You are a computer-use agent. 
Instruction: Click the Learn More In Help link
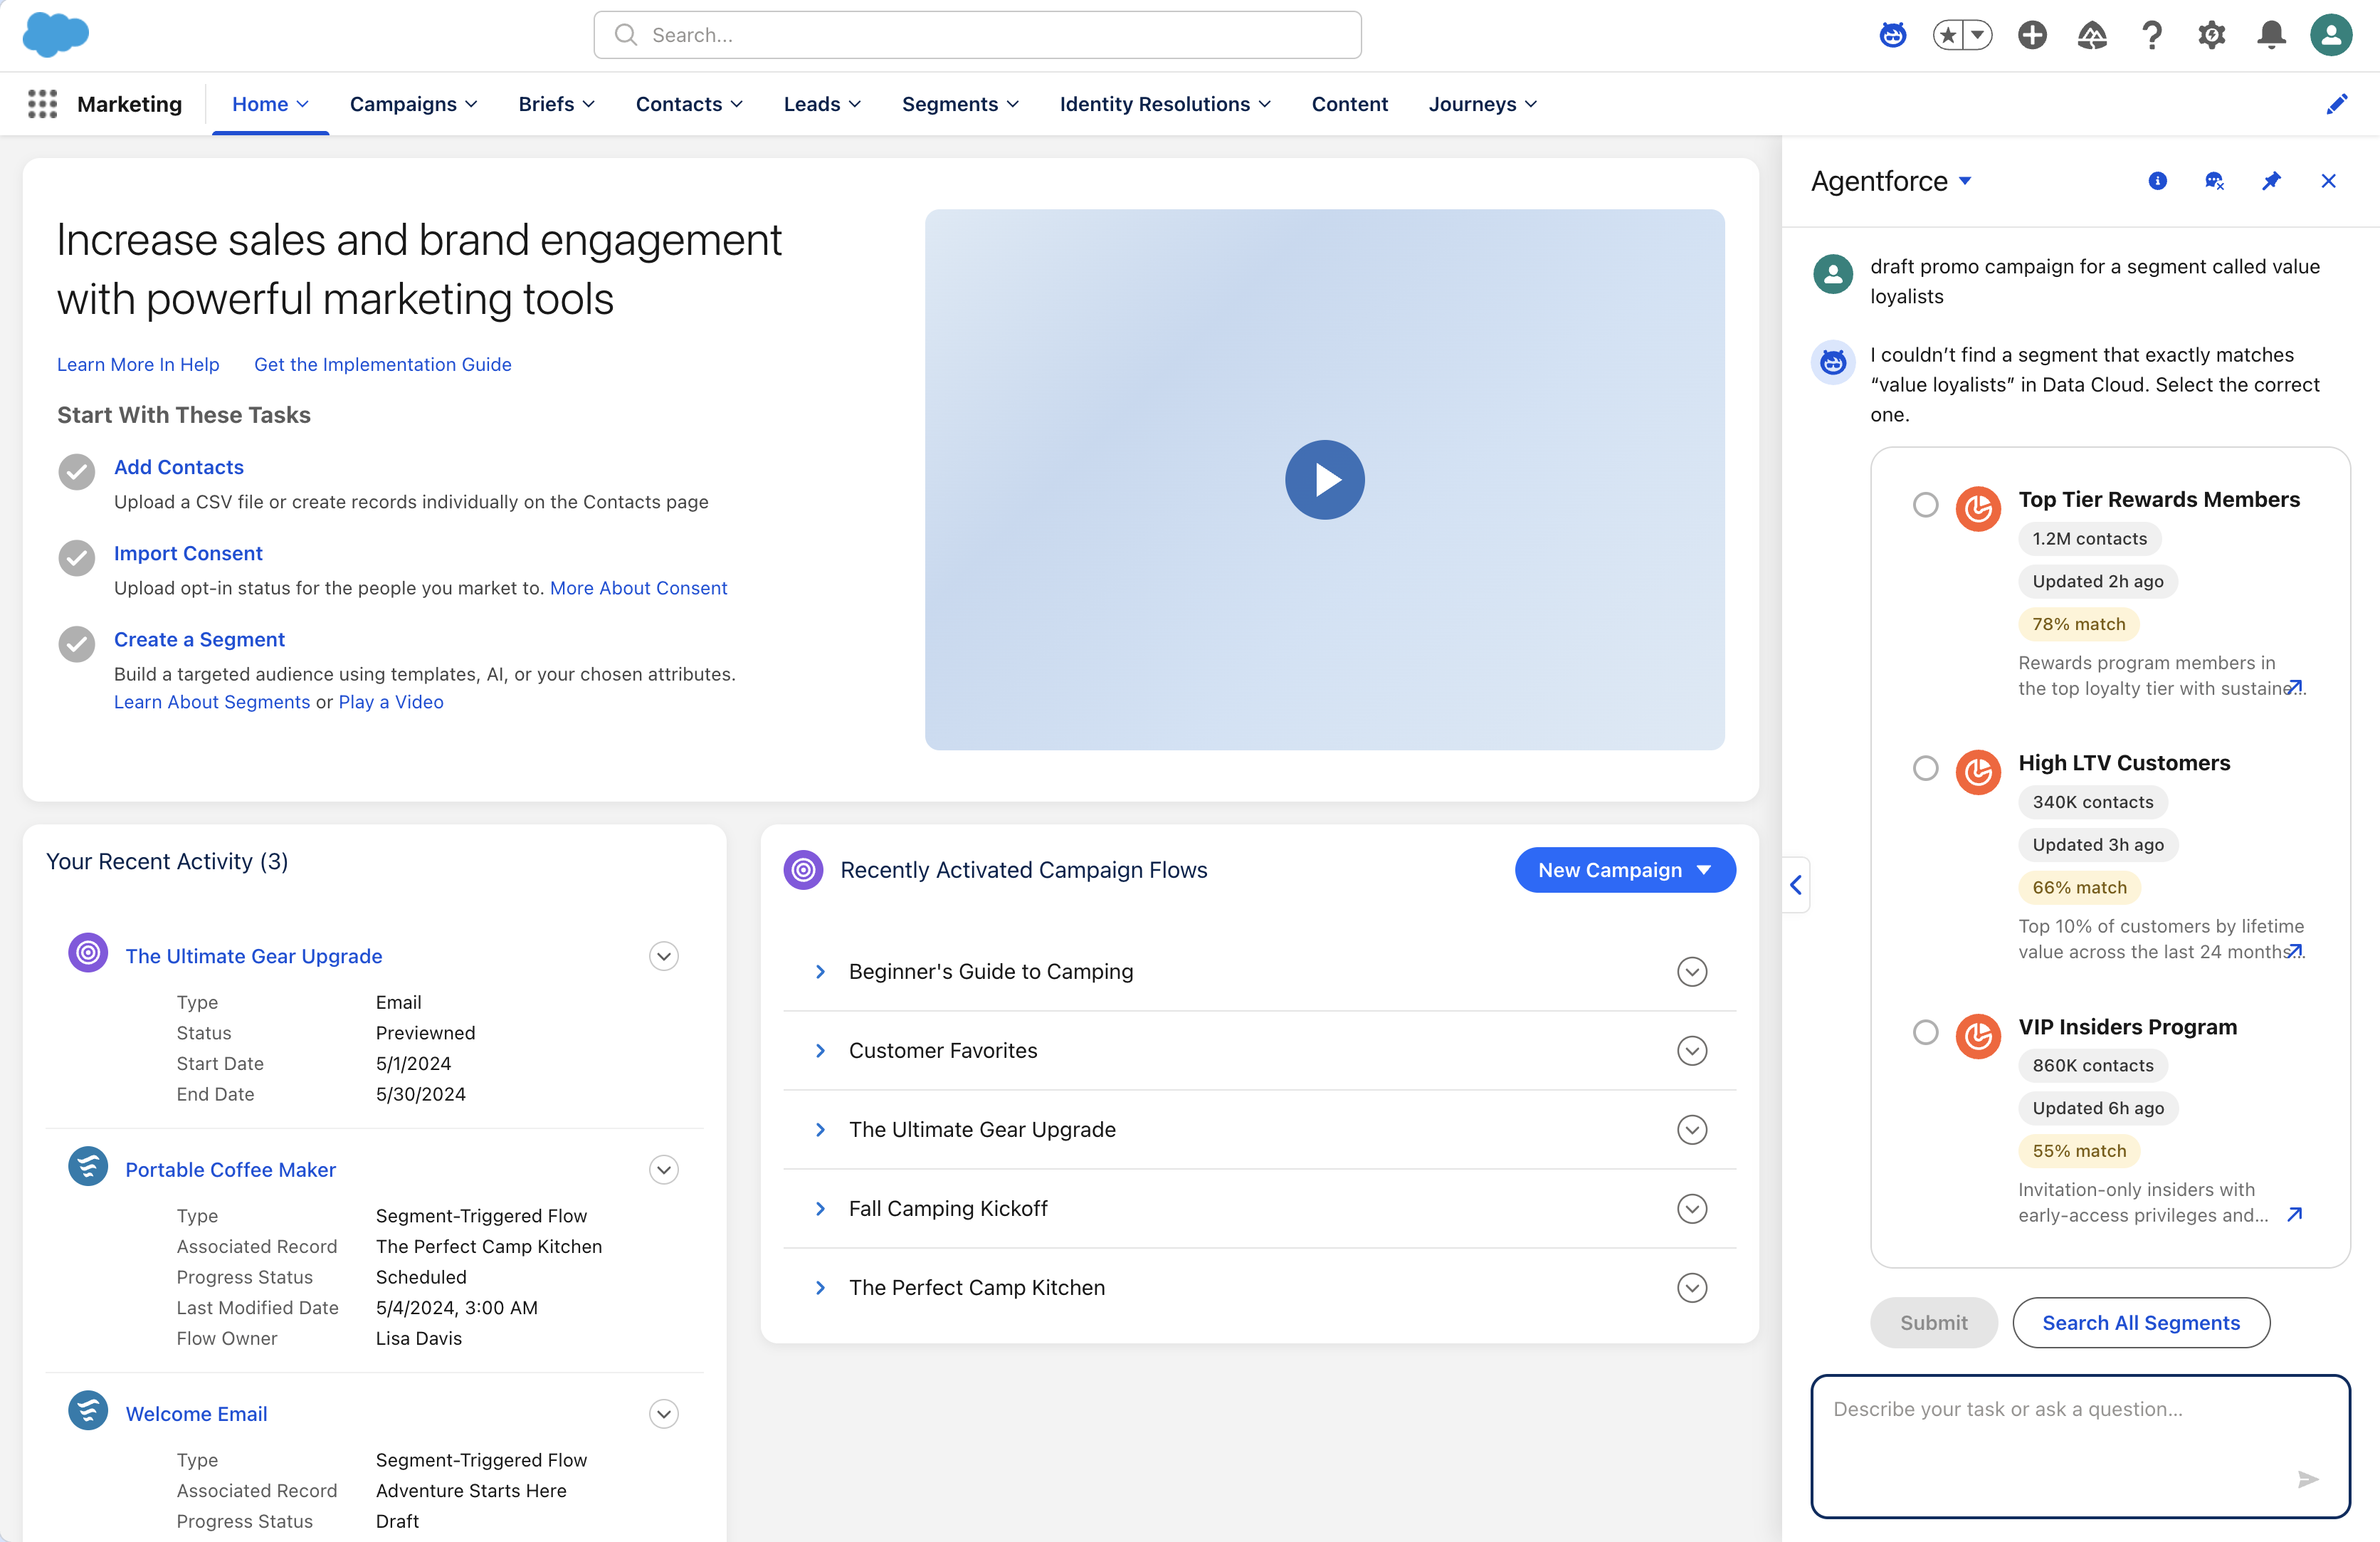pos(138,364)
